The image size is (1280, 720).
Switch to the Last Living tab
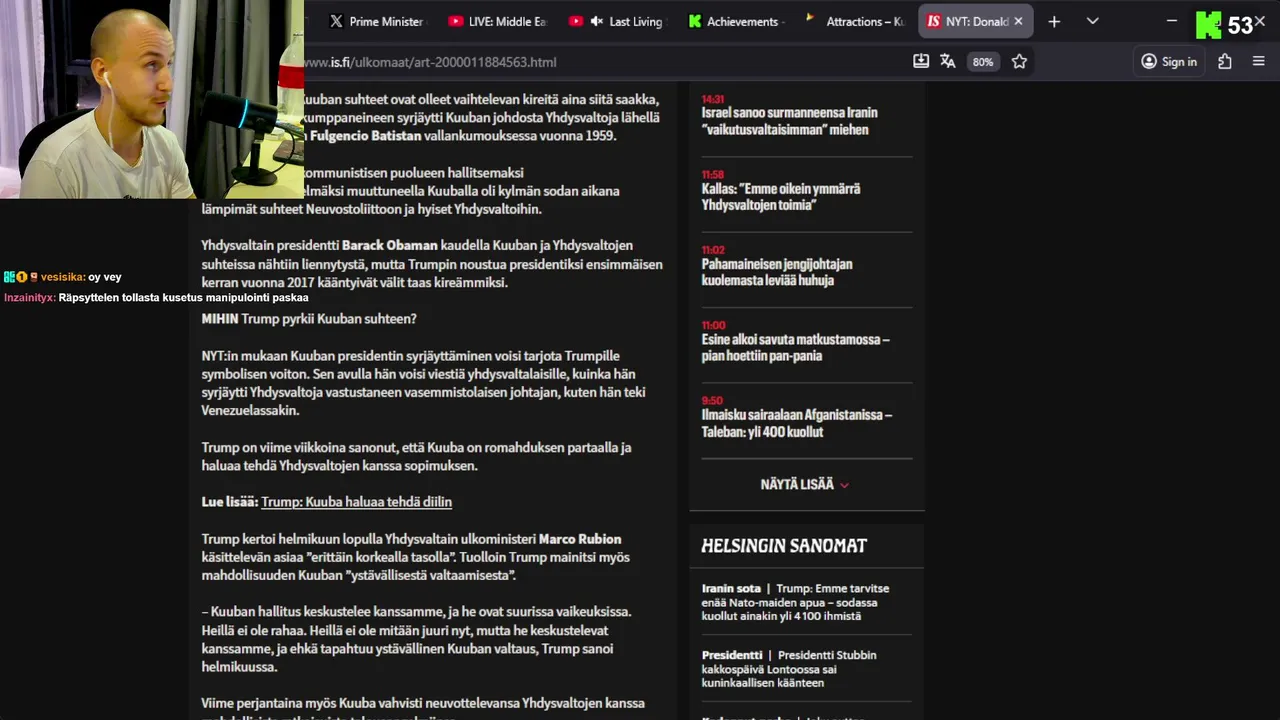tap(617, 21)
